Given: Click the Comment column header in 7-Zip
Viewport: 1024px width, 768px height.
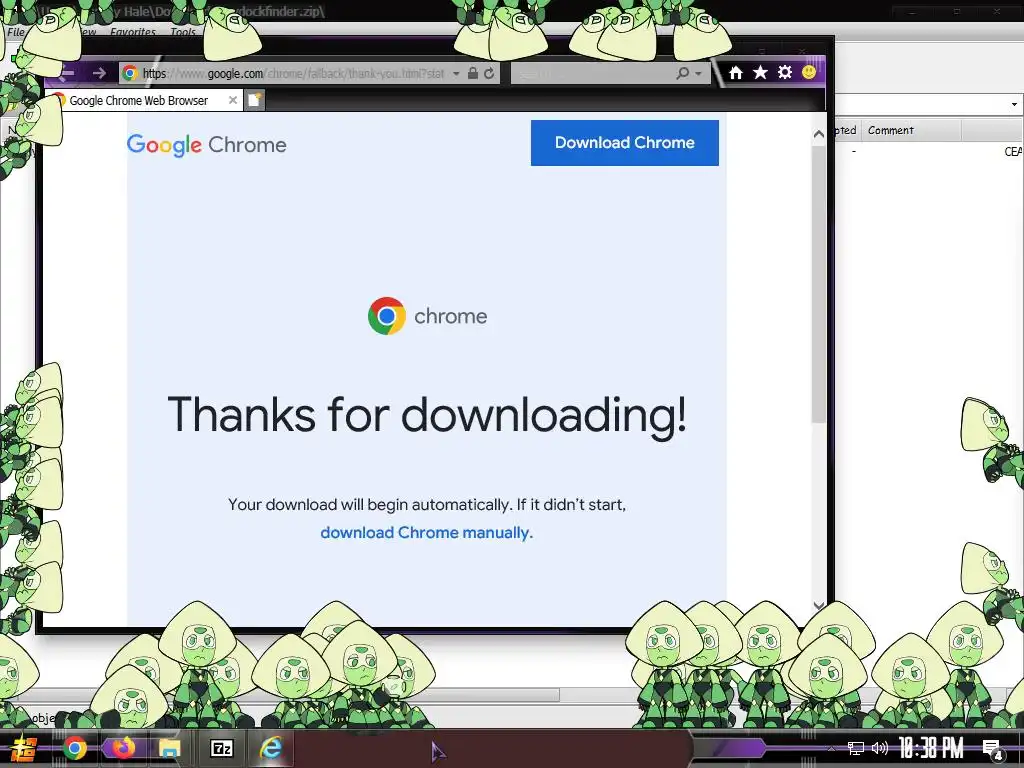Looking at the screenshot, I should coord(912,130).
